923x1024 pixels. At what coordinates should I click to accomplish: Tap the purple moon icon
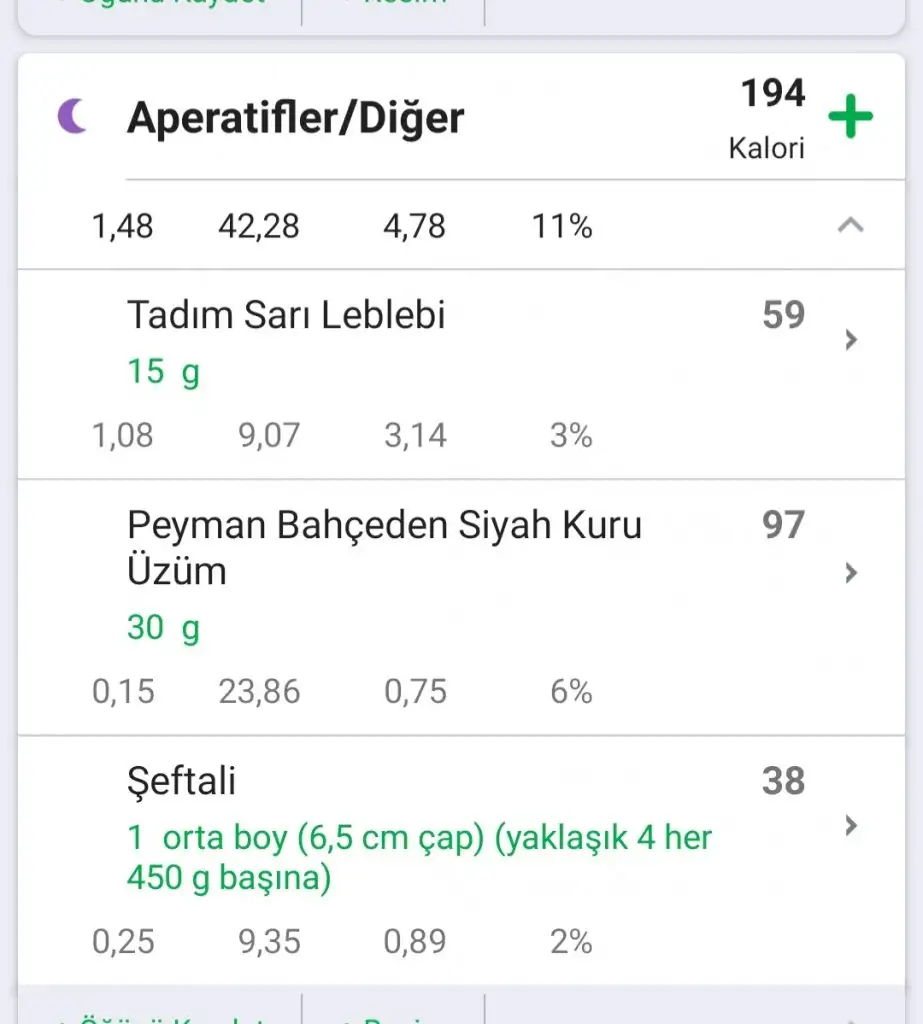72,118
